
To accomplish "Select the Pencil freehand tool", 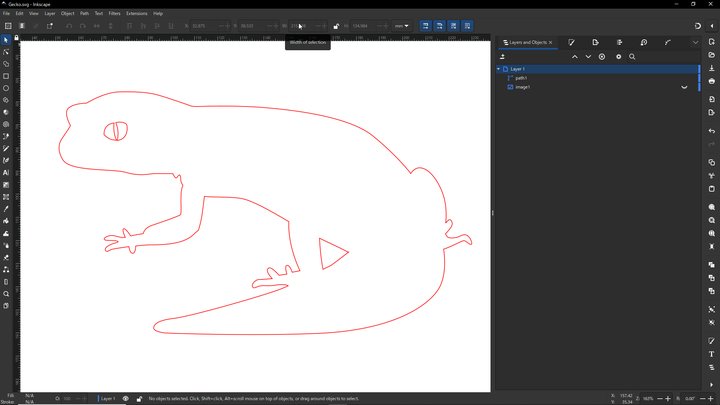I will click(x=6, y=148).
